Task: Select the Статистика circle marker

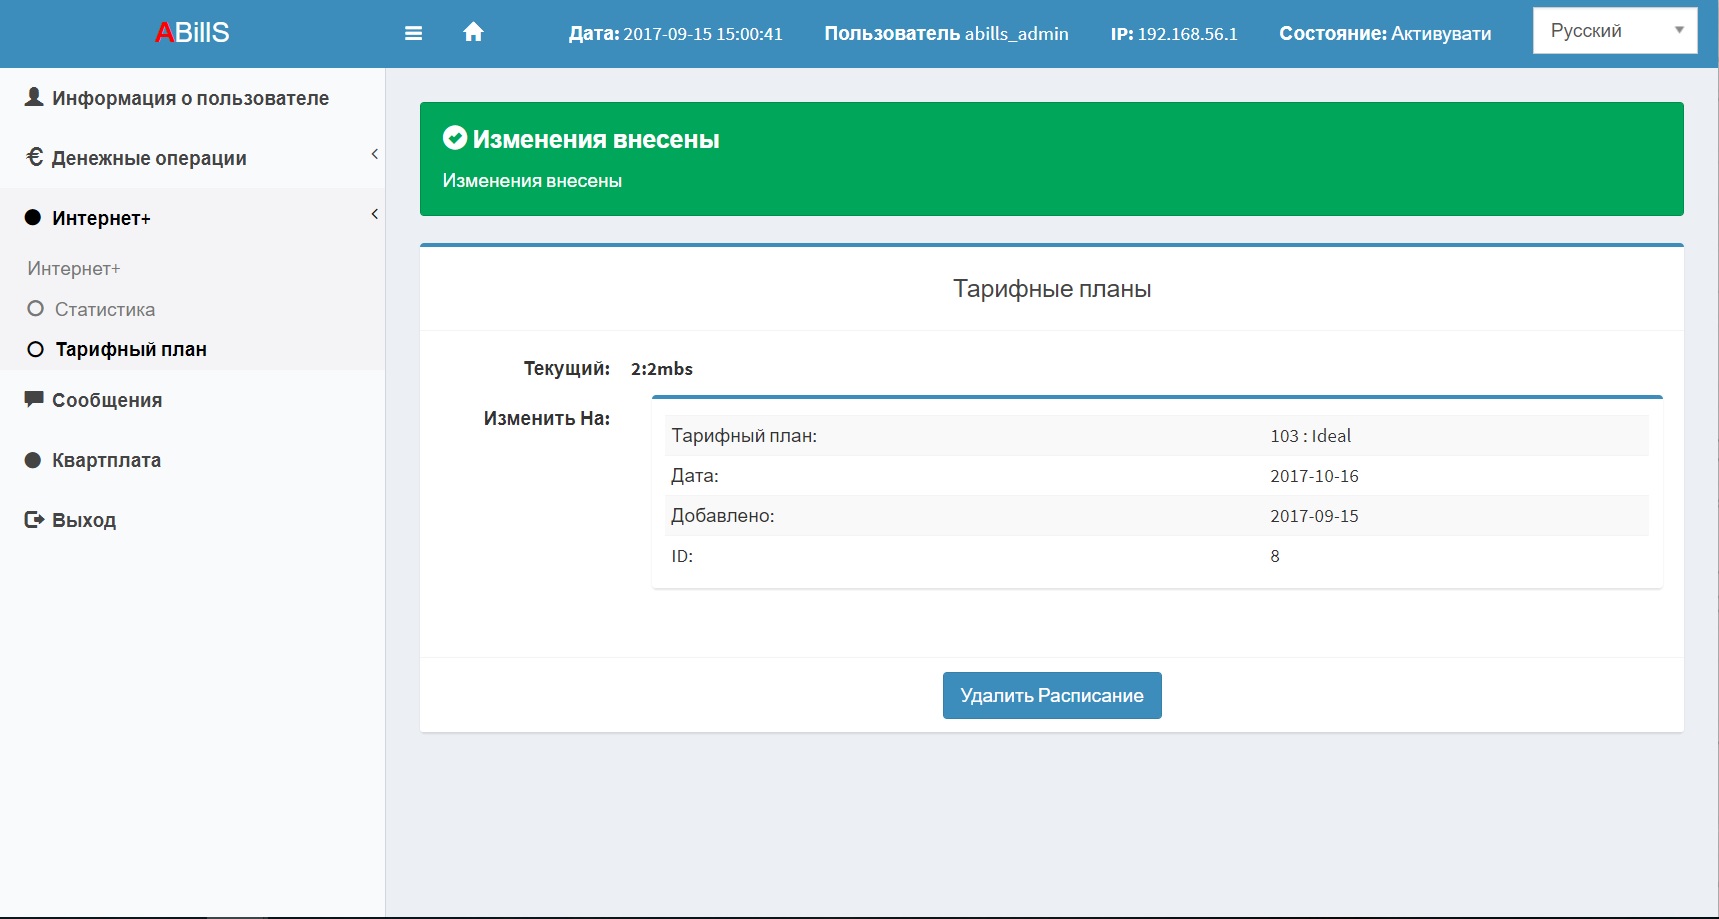Action: 36,308
